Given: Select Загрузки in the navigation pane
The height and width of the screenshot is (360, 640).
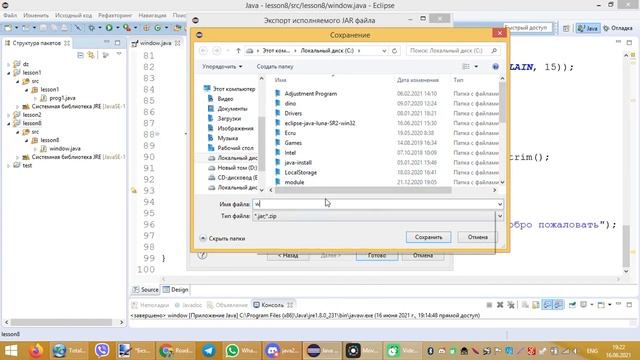Looking at the screenshot, I should [x=229, y=118].
